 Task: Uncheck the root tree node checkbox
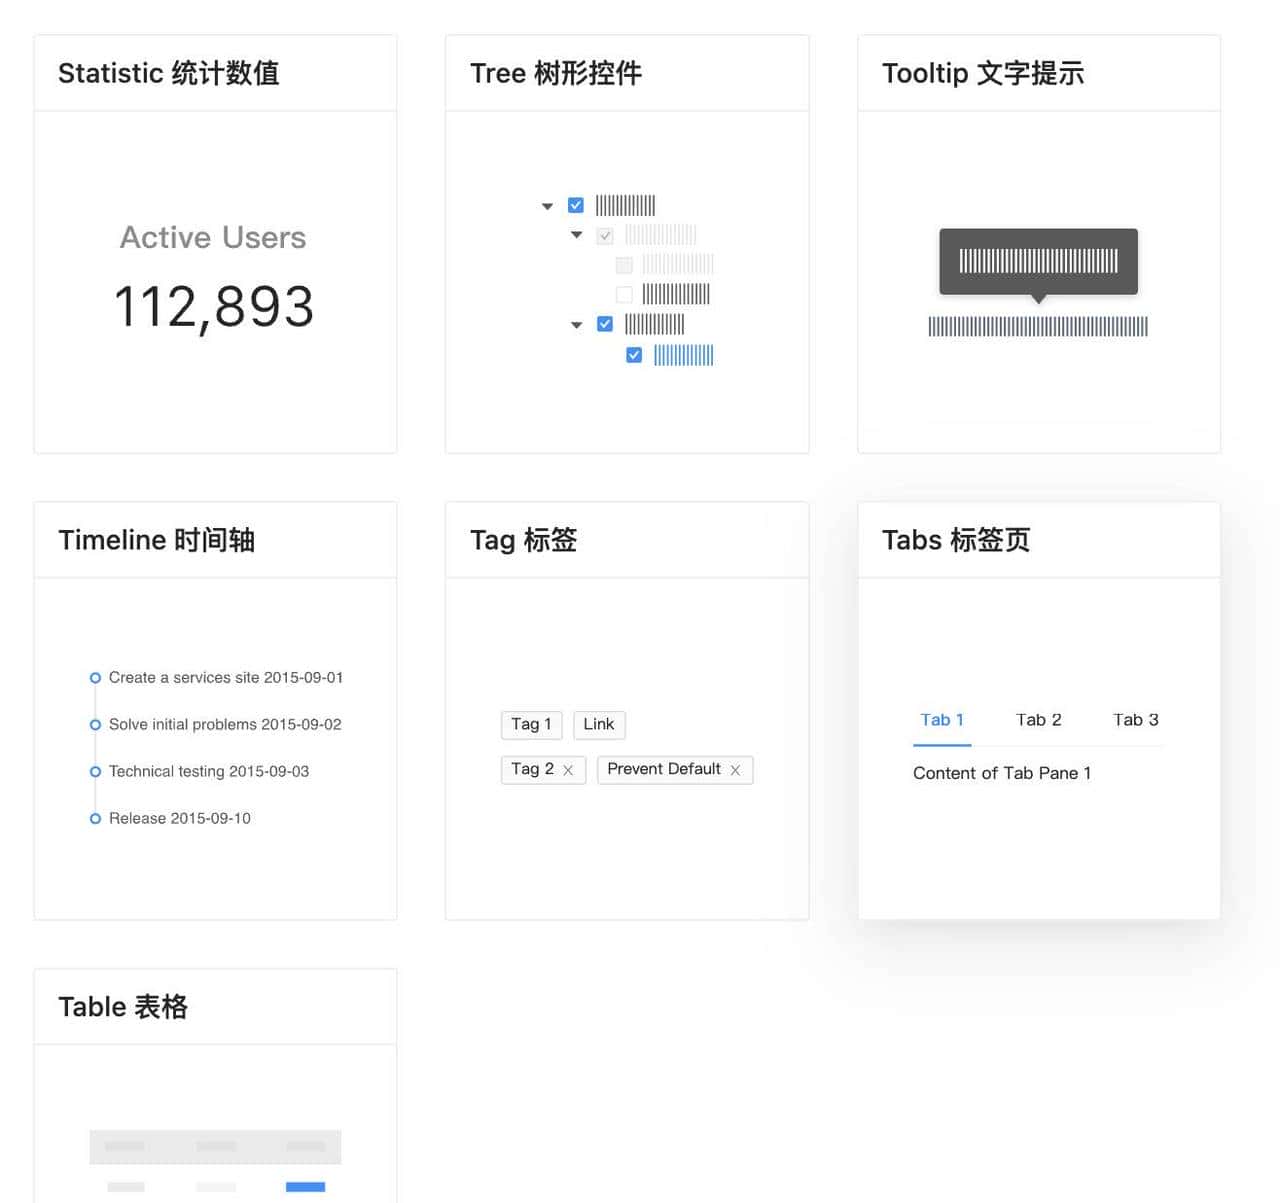576,204
